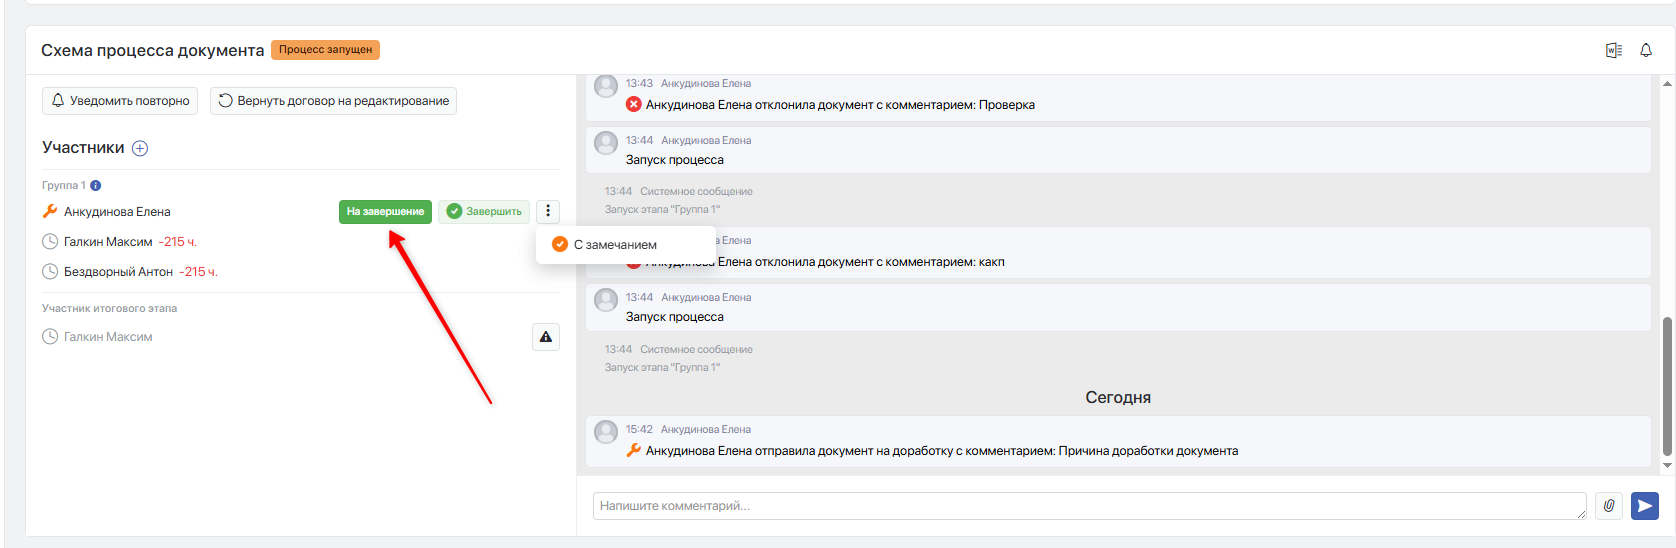Click 'На завершение' green status badge
The width and height of the screenshot is (1676, 548).
pyautogui.click(x=385, y=211)
